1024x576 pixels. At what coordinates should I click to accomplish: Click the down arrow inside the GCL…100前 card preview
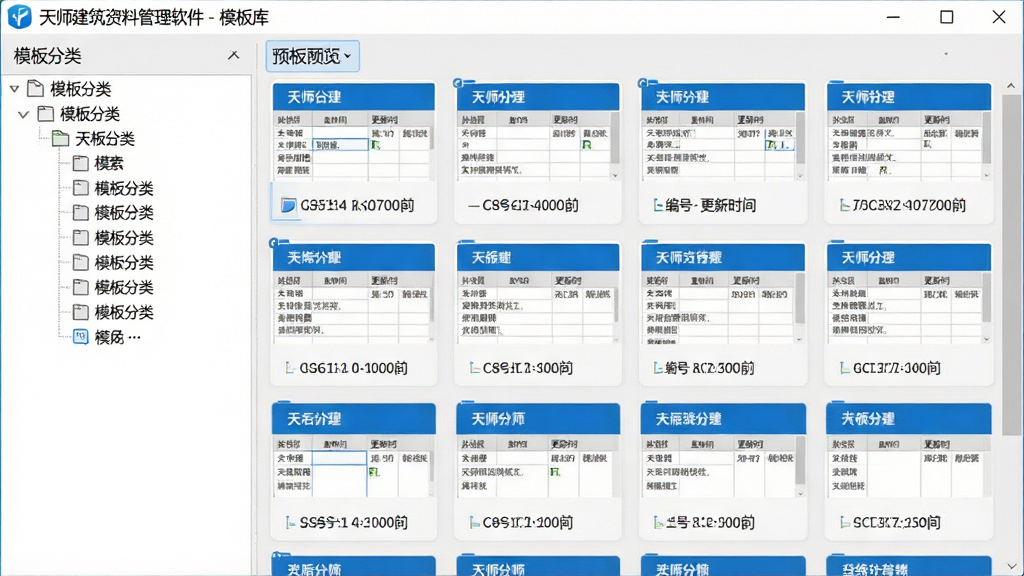[x=986, y=339]
